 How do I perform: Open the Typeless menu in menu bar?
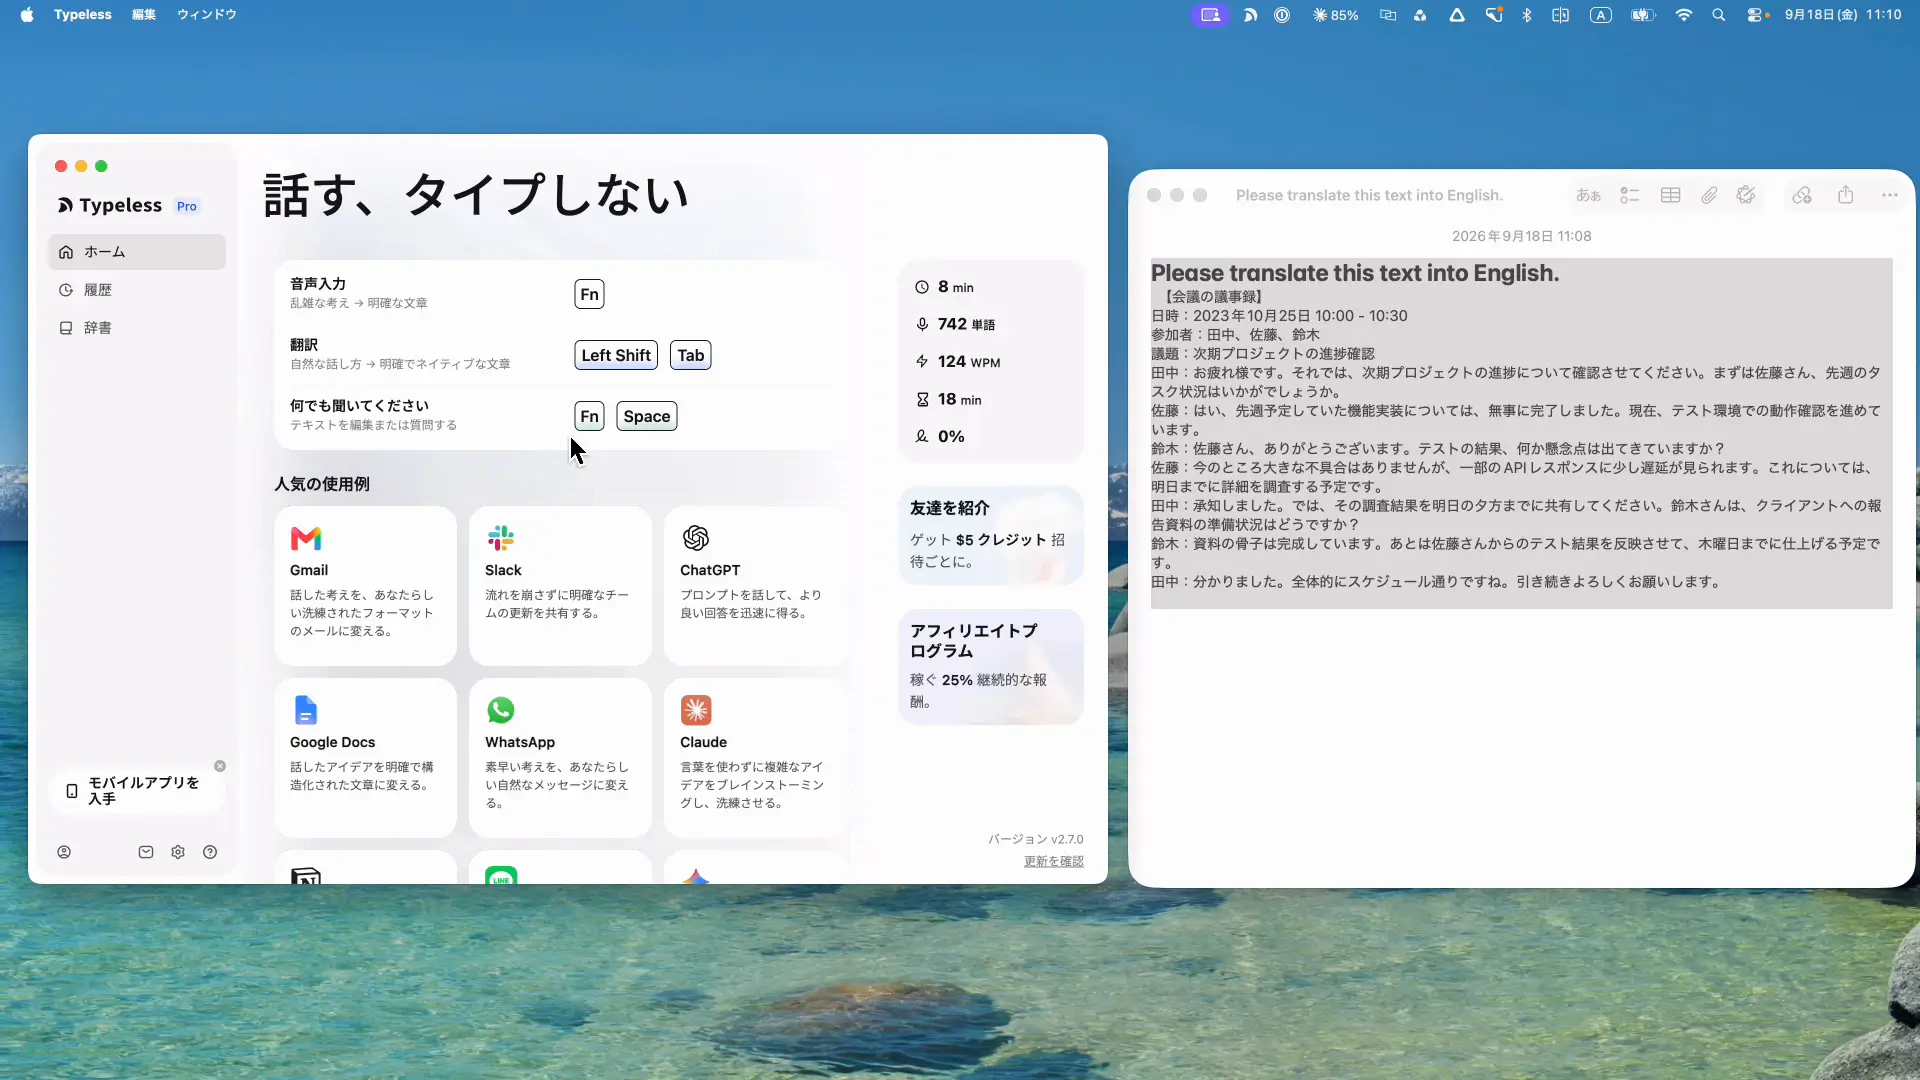pos(83,15)
